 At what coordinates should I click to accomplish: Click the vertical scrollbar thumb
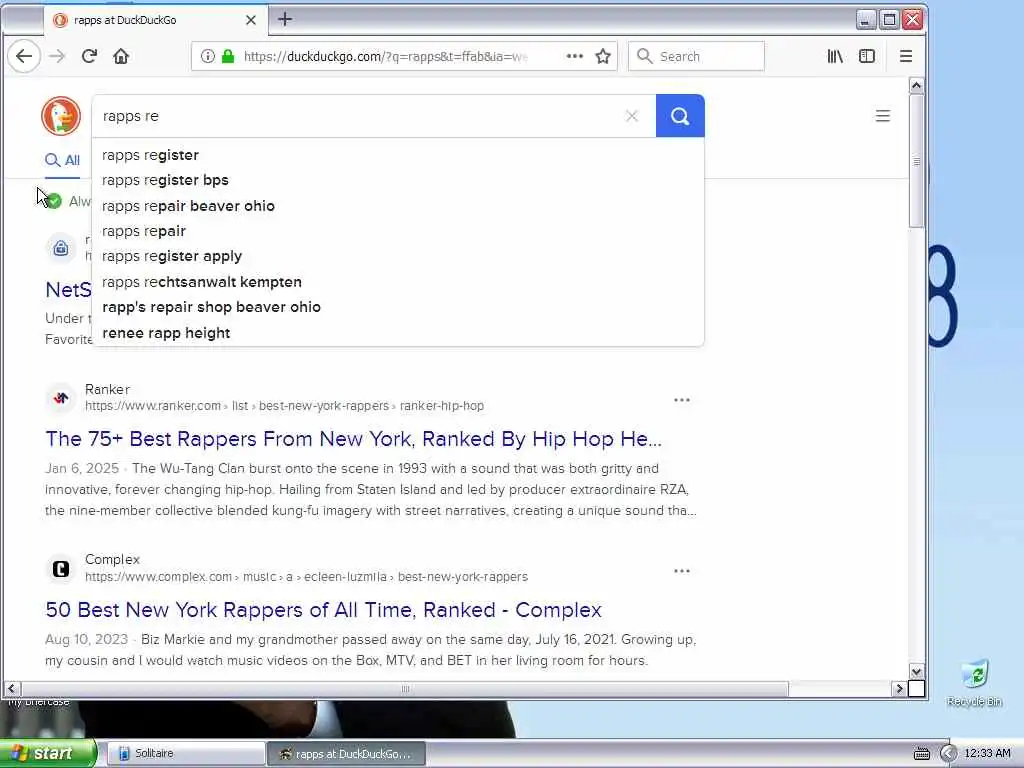[916, 161]
